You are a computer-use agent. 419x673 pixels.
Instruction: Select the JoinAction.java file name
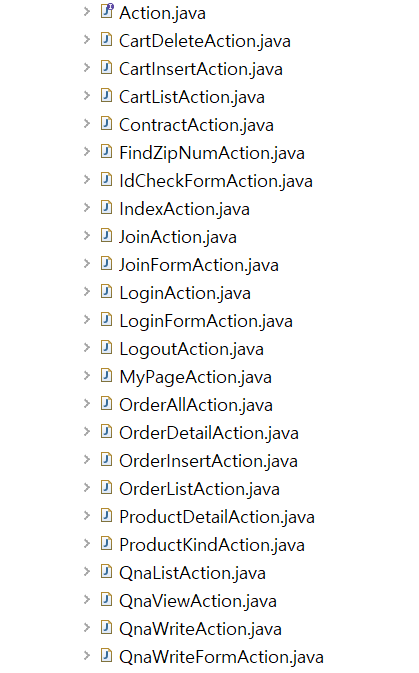[x=178, y=237]
